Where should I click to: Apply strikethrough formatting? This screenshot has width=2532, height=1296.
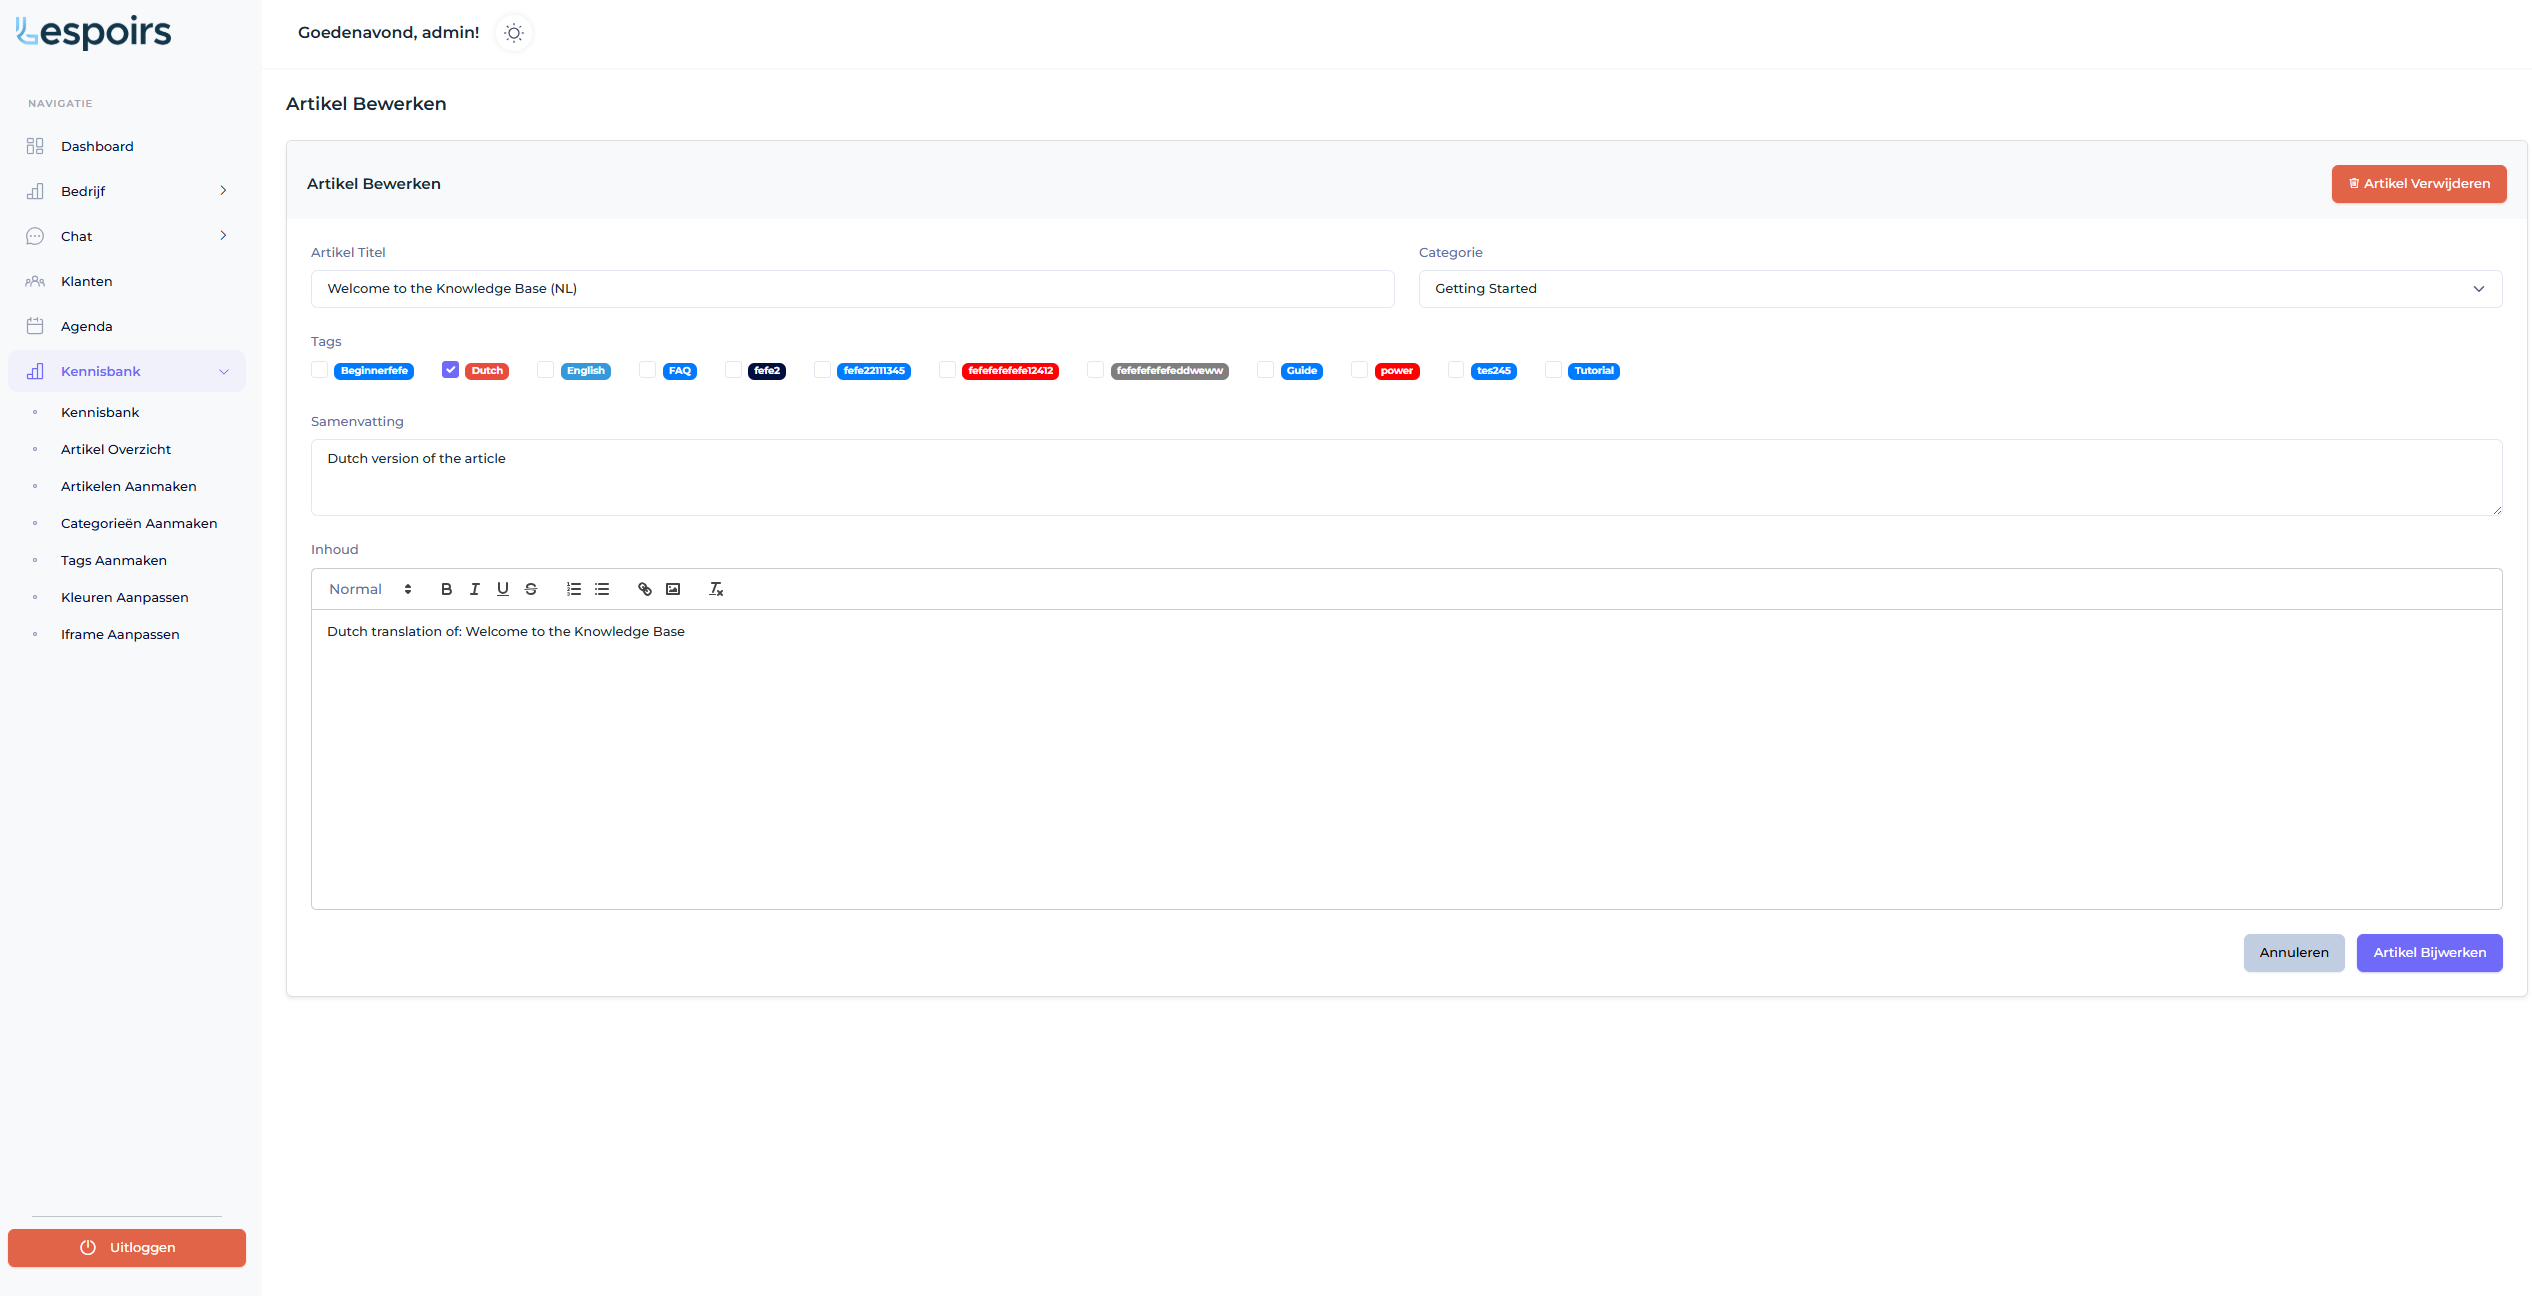531,589
